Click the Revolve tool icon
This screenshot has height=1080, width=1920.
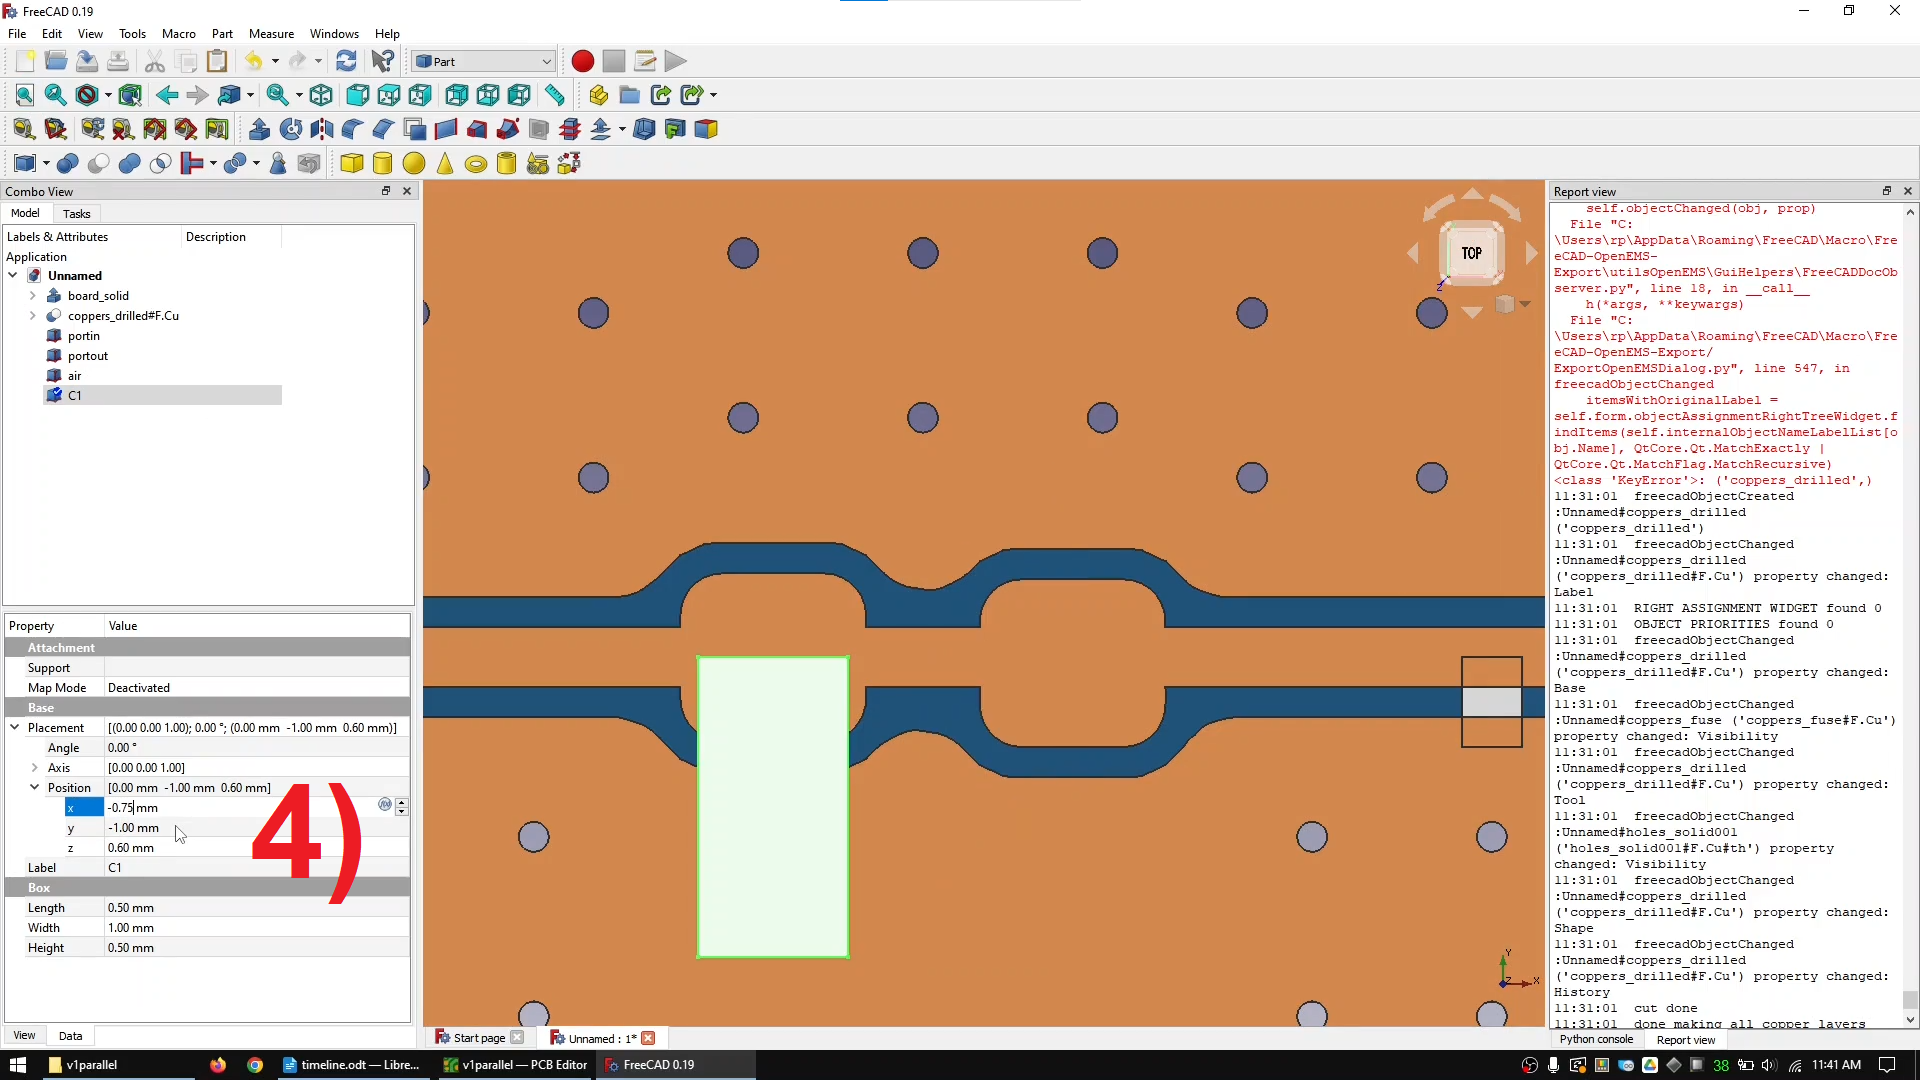point(290,129)
